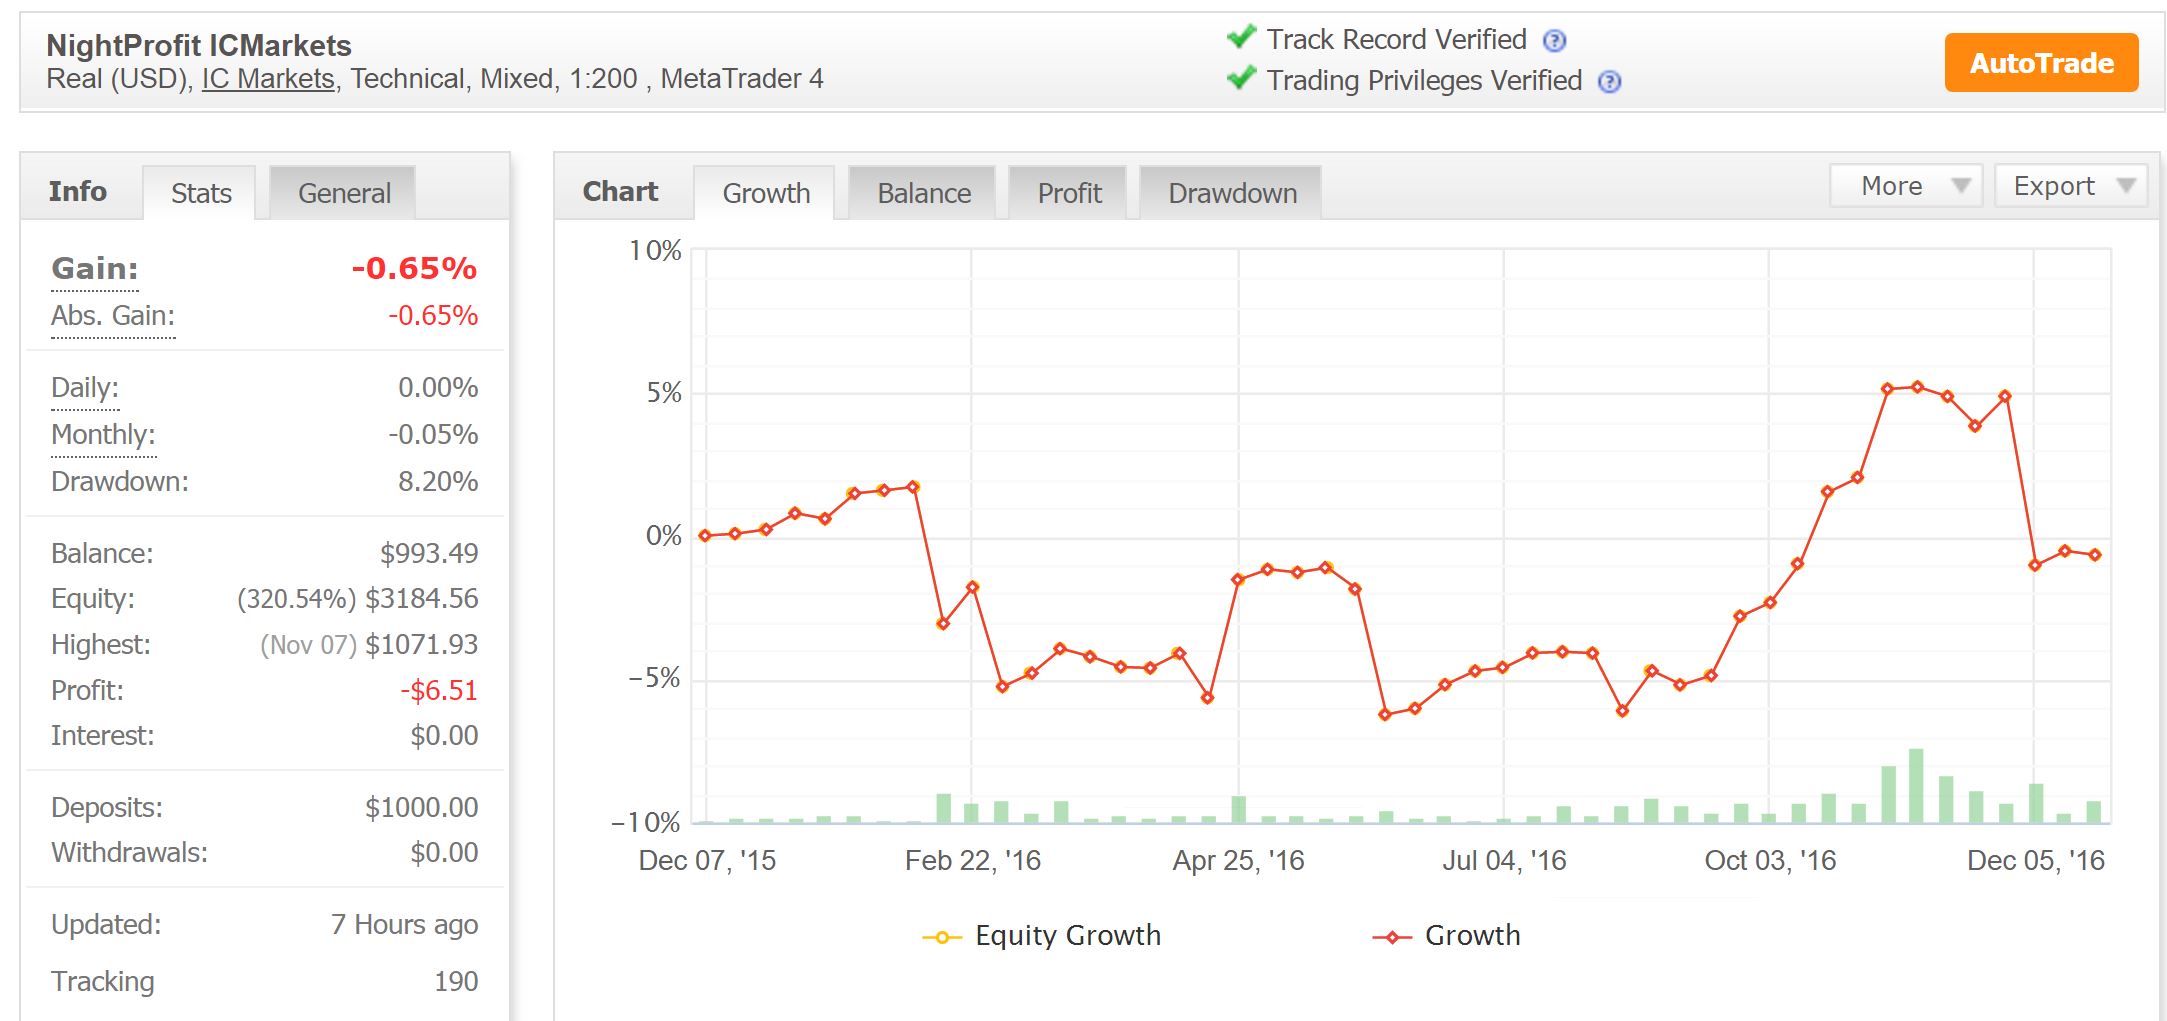Click the Chart panel heading

click(620, 191)
